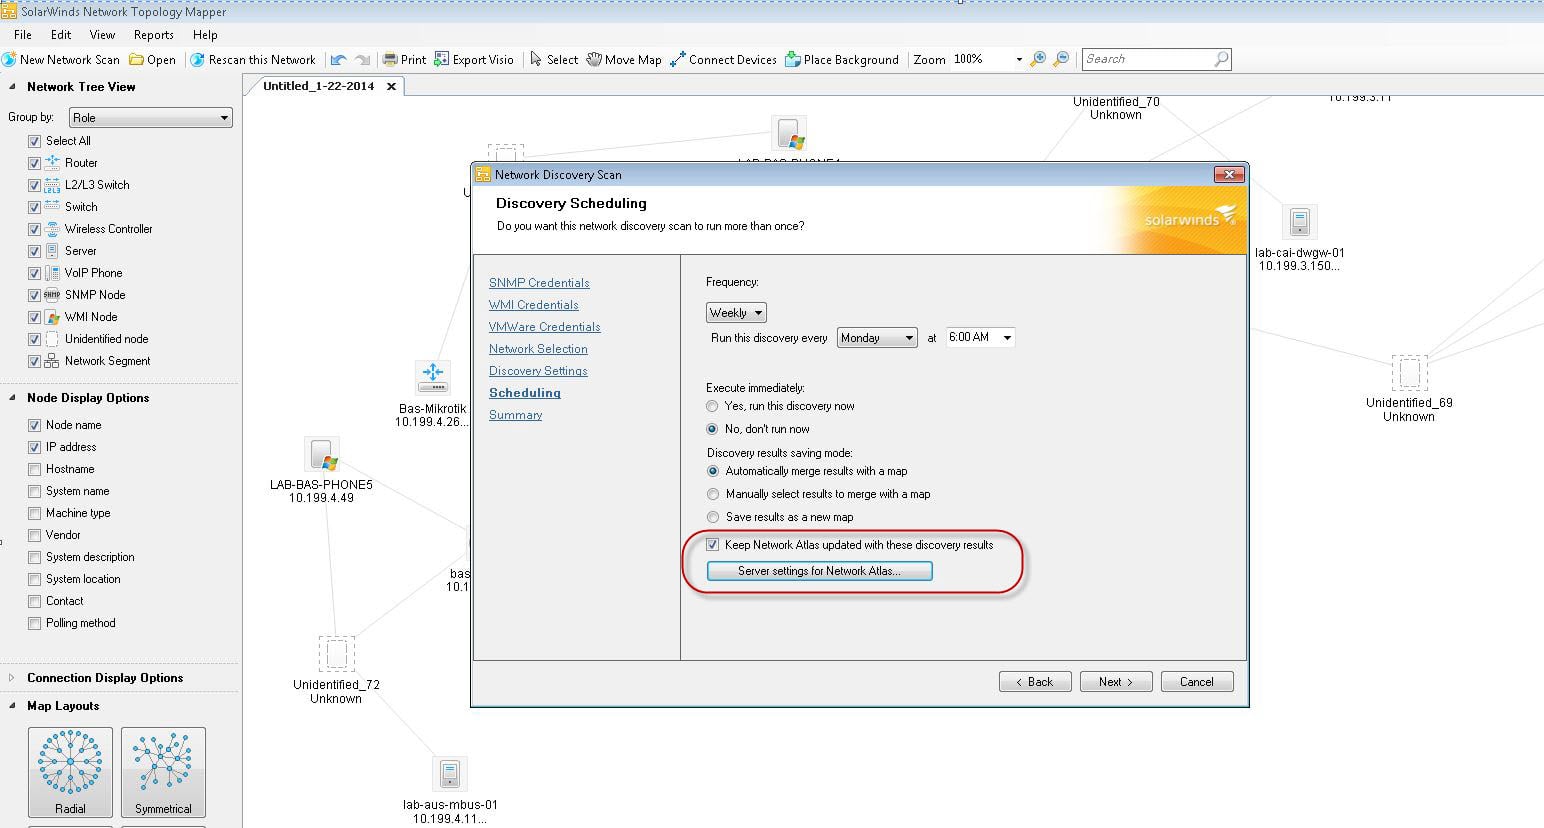Choose the Symmetrical map layout
Image resolution: width=1544 pixels, height=828 pixels.
point(163,772)
